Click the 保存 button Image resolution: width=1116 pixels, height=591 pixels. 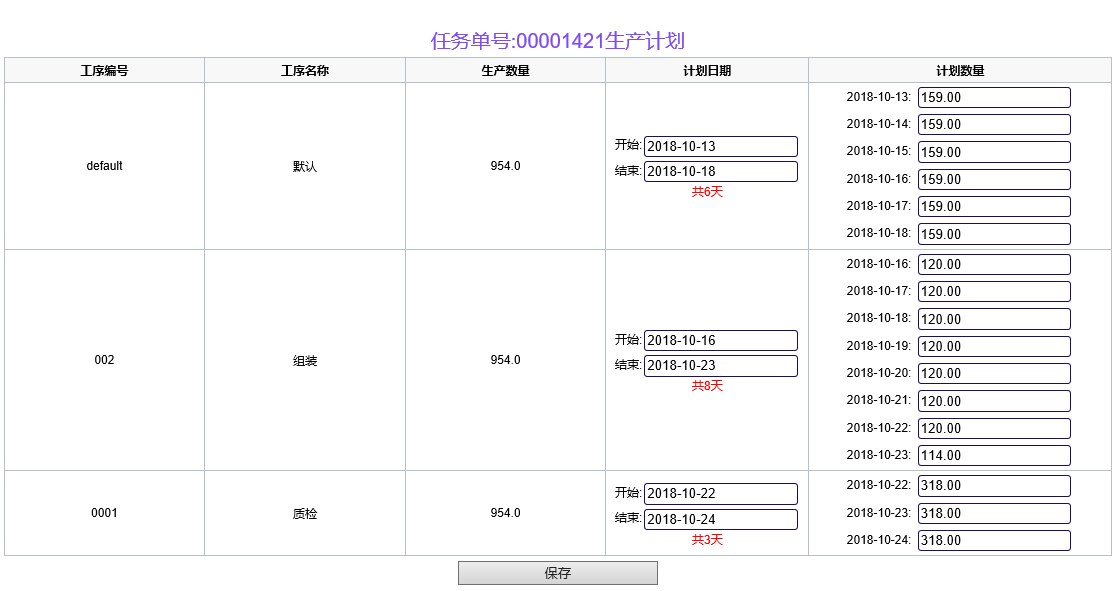[557, 573]
